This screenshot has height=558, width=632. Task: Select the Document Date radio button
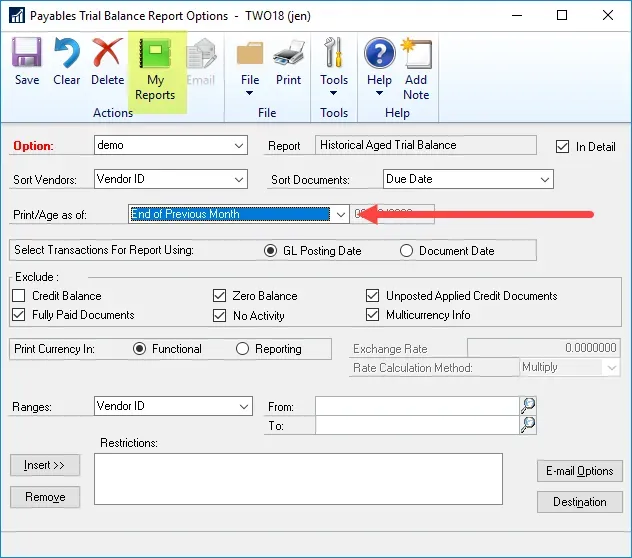click(406, 250)
